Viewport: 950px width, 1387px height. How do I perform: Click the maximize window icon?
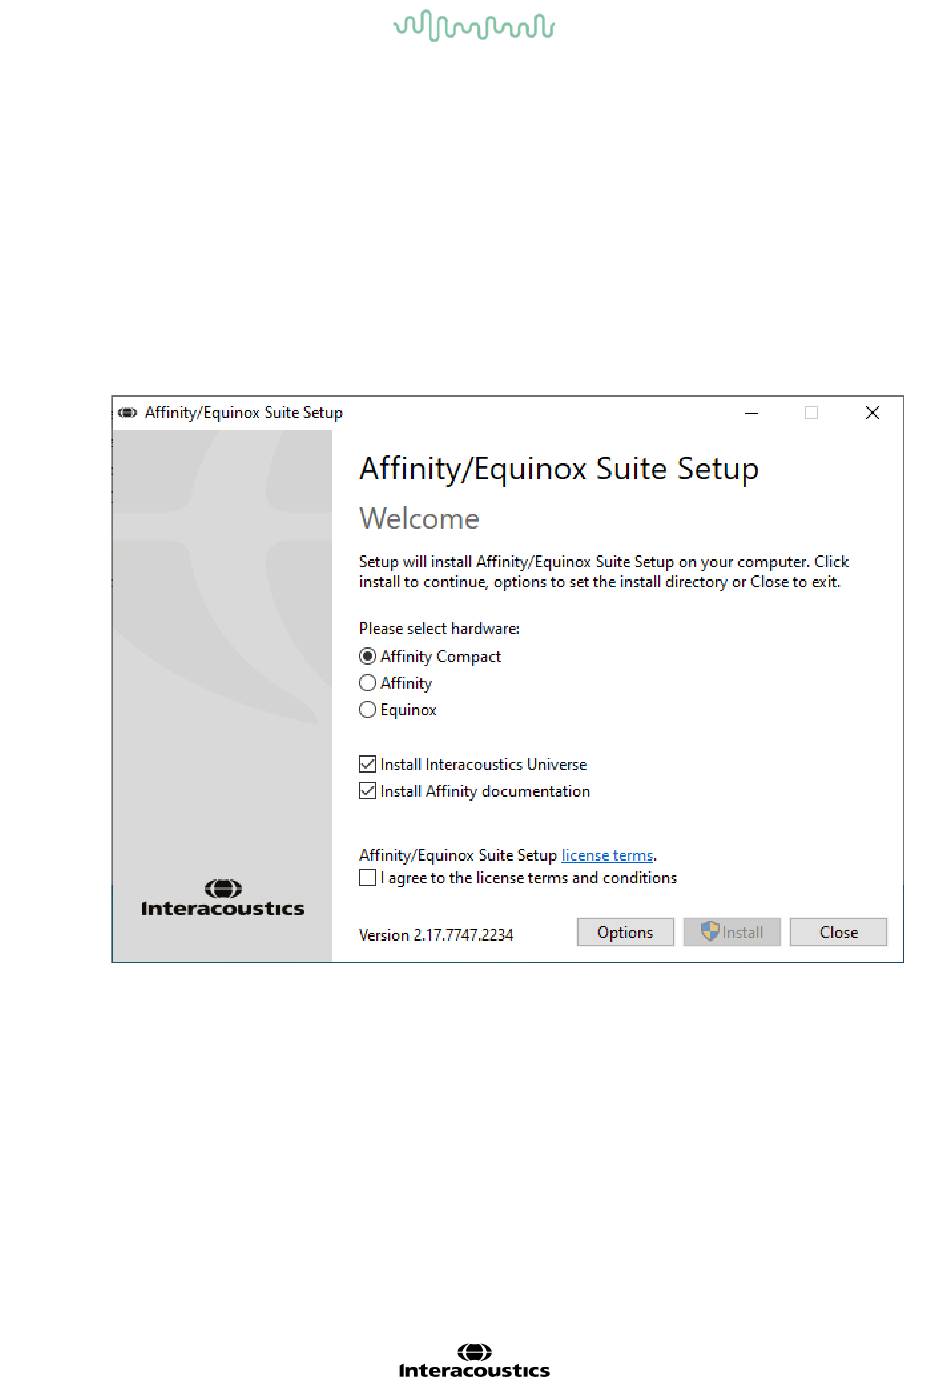811,412
